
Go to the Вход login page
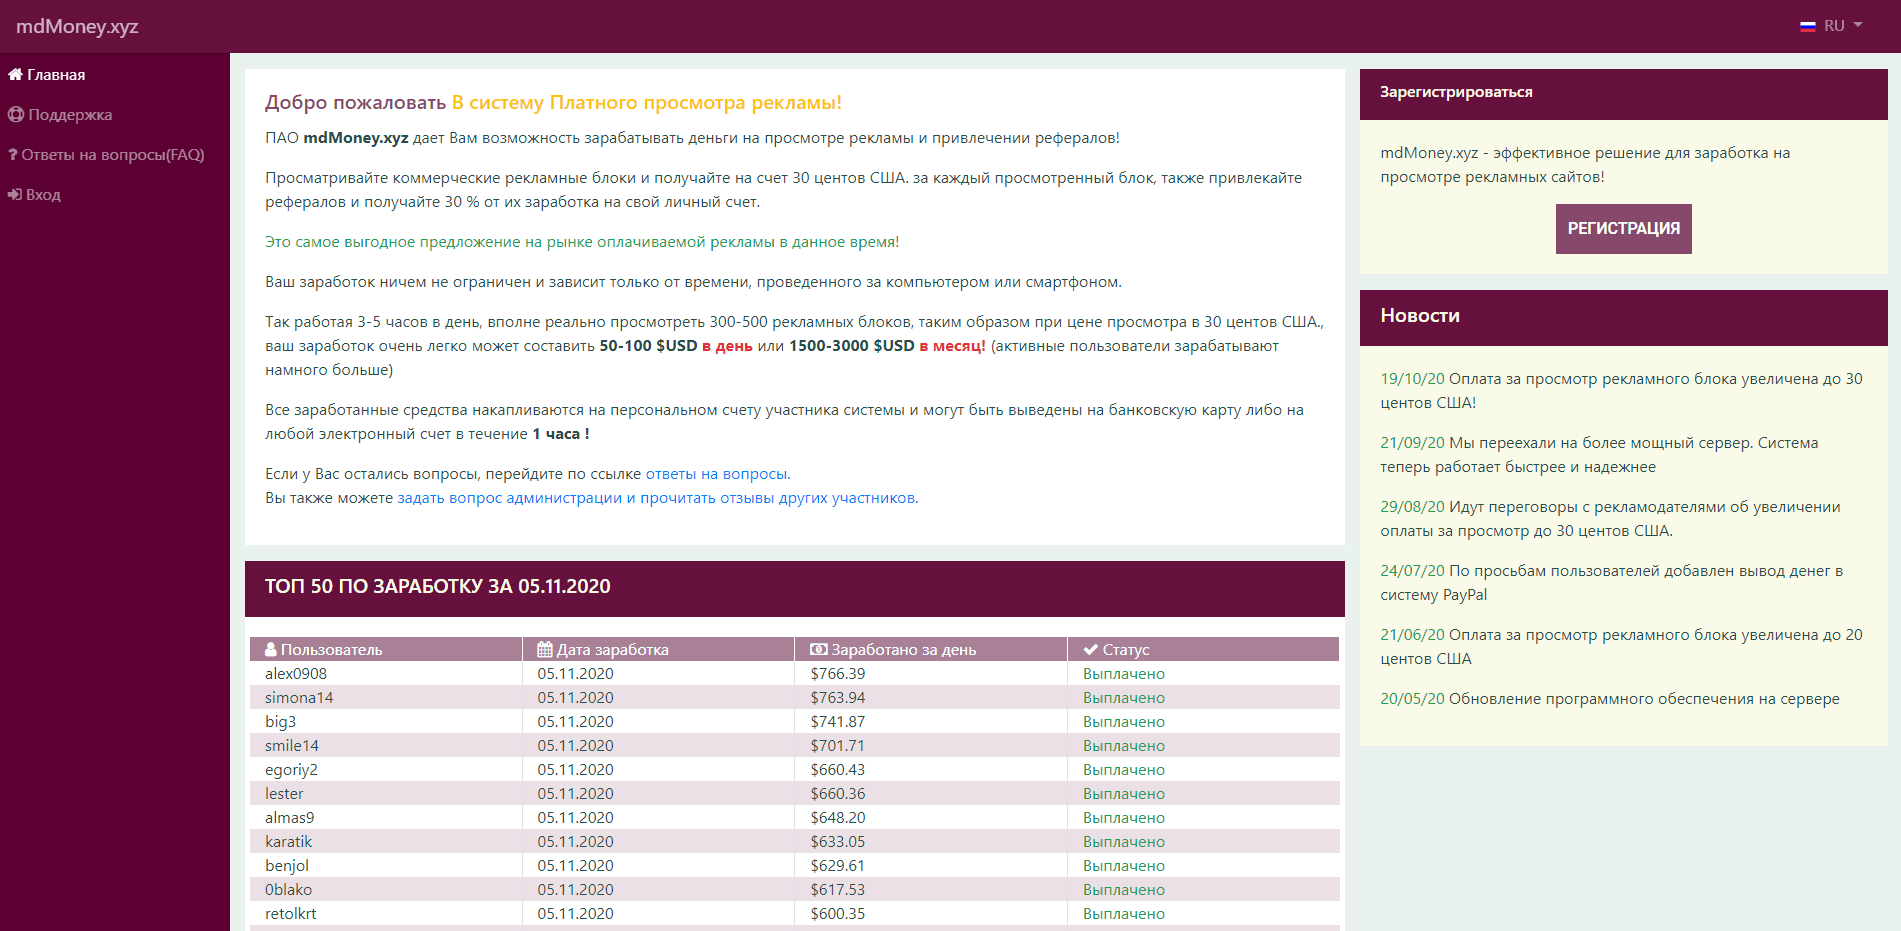(x=43, y=195)
